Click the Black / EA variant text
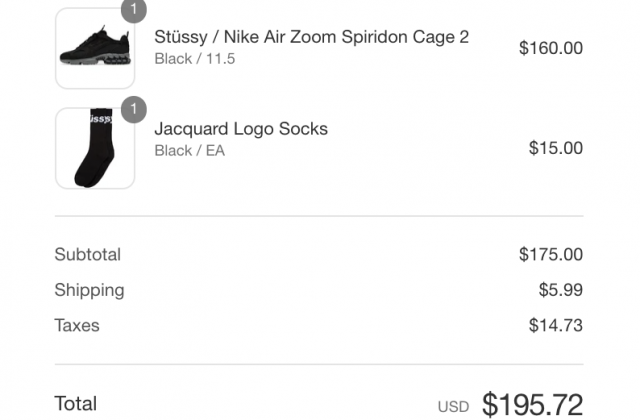640x420 pixels. pos(189,151)
